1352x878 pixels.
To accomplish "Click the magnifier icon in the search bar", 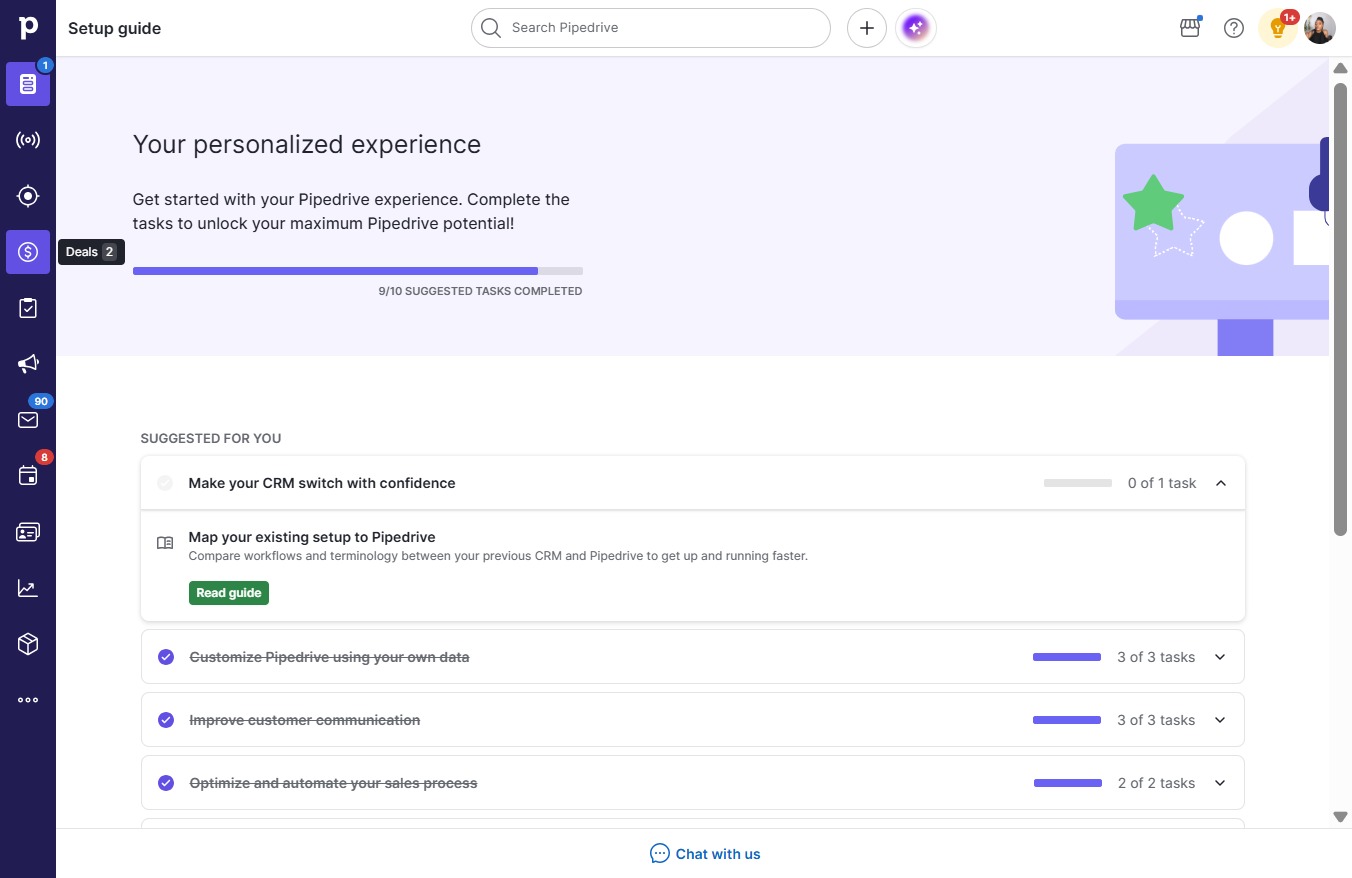I will point(490,28).
